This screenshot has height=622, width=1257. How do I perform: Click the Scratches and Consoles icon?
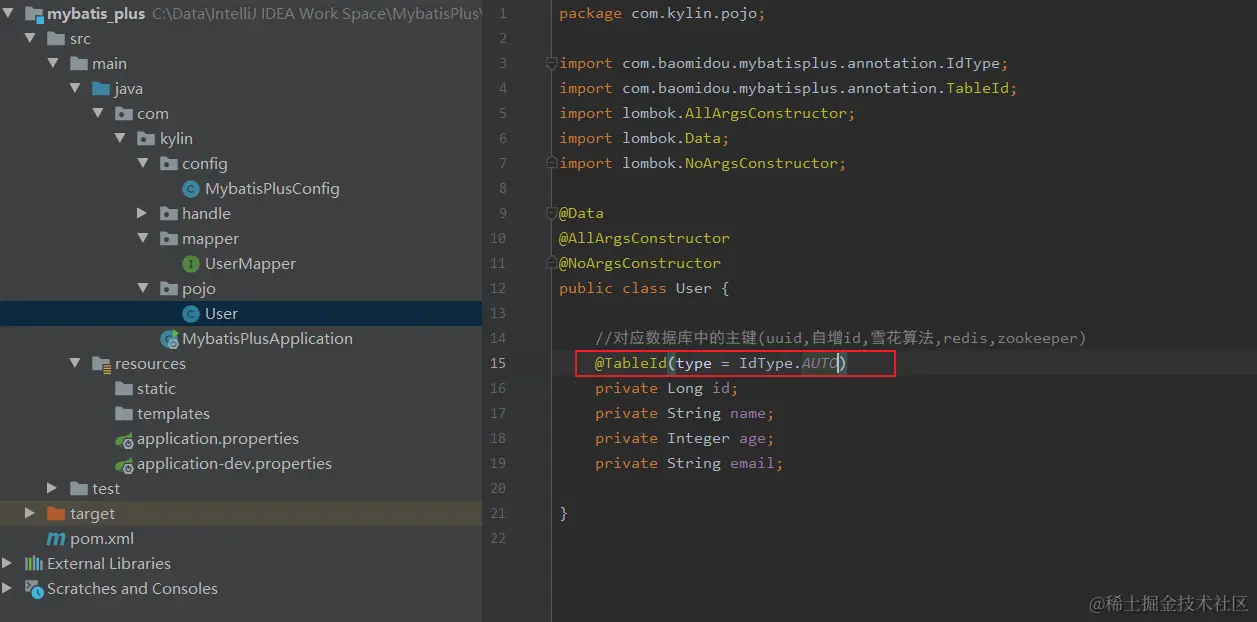(34, 589)
